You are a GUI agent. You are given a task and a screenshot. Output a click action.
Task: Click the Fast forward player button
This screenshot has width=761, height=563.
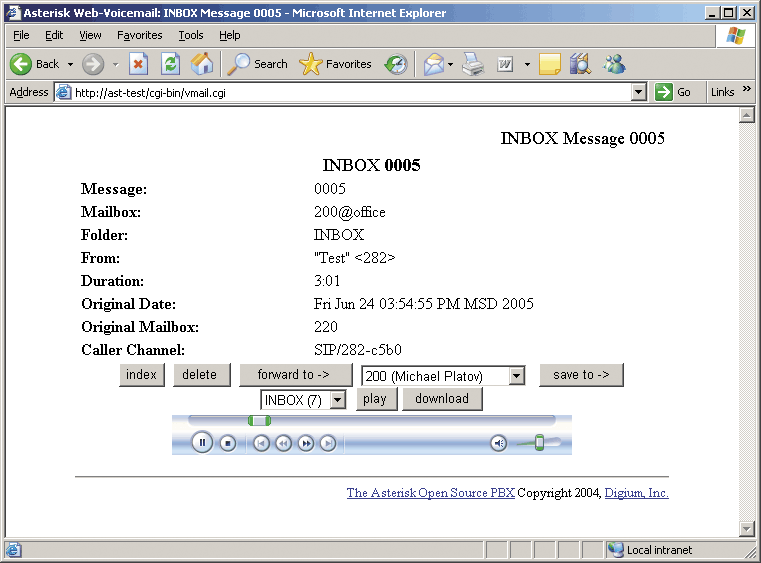pos(306,443)
